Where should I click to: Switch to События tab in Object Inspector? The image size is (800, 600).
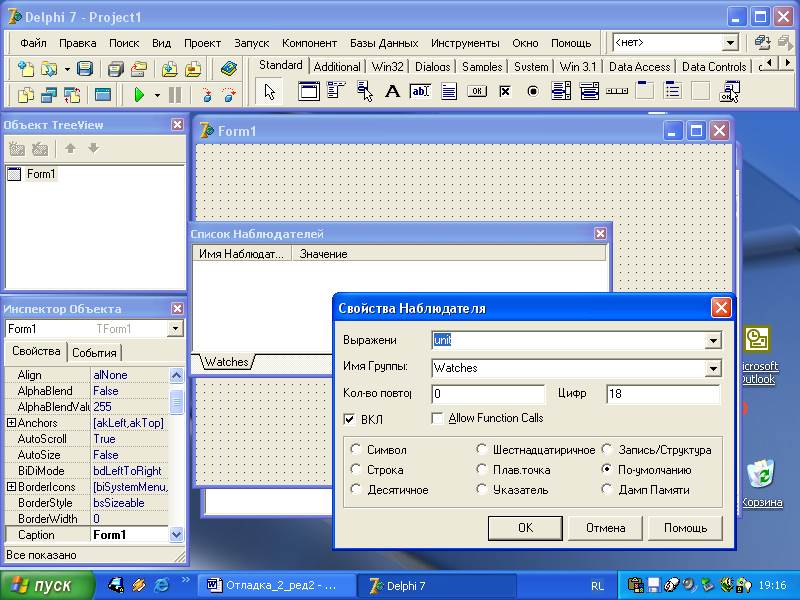(x=94, y=353)
